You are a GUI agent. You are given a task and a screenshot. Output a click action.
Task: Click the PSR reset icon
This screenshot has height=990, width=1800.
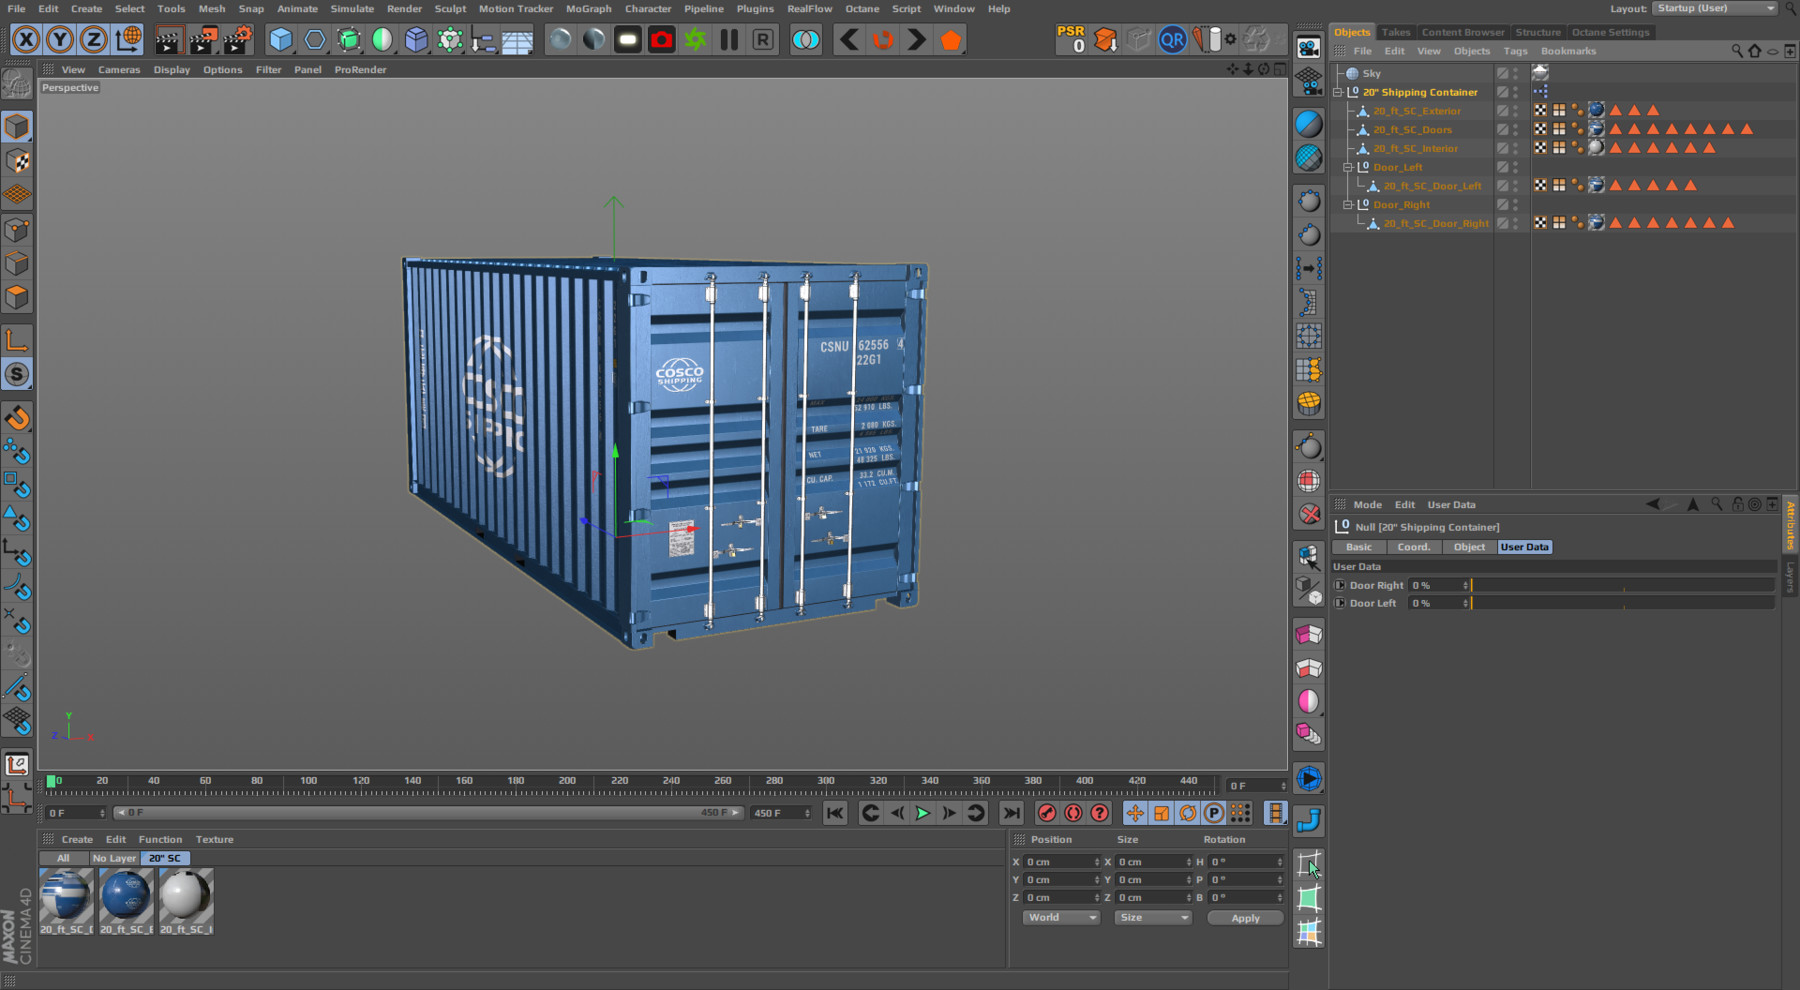coord(1071,39)
